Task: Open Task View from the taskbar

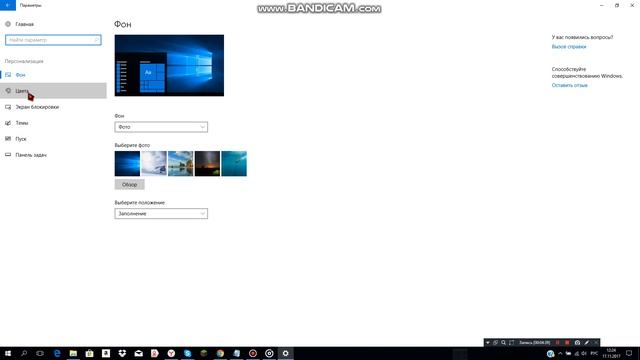Action: [40, 353]
